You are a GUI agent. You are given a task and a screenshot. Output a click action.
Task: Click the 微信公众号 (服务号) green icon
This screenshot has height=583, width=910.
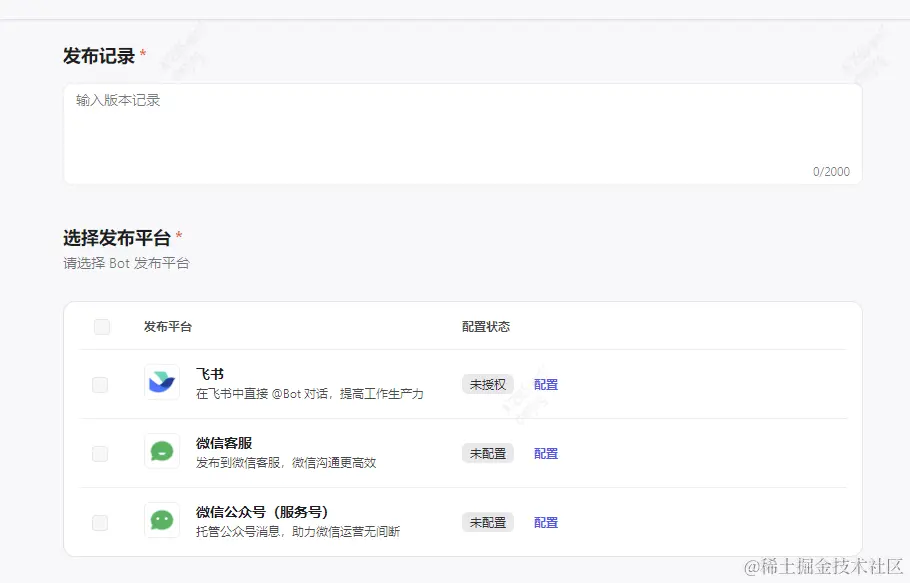click(x=162, y=520)
